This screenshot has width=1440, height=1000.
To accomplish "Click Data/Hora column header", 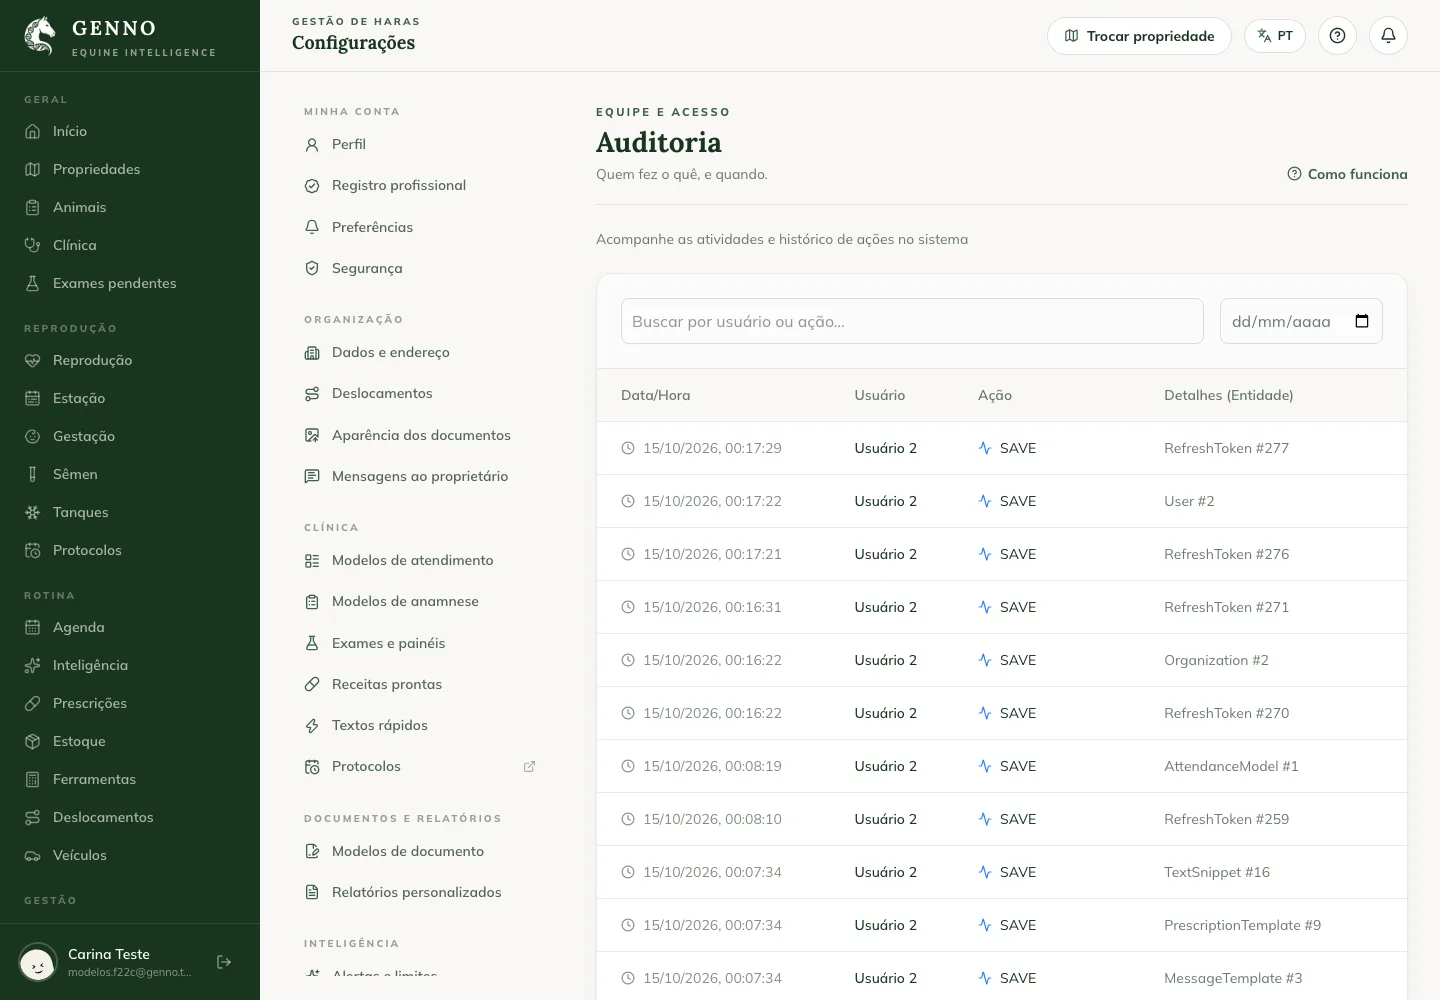I will (655, 395).
